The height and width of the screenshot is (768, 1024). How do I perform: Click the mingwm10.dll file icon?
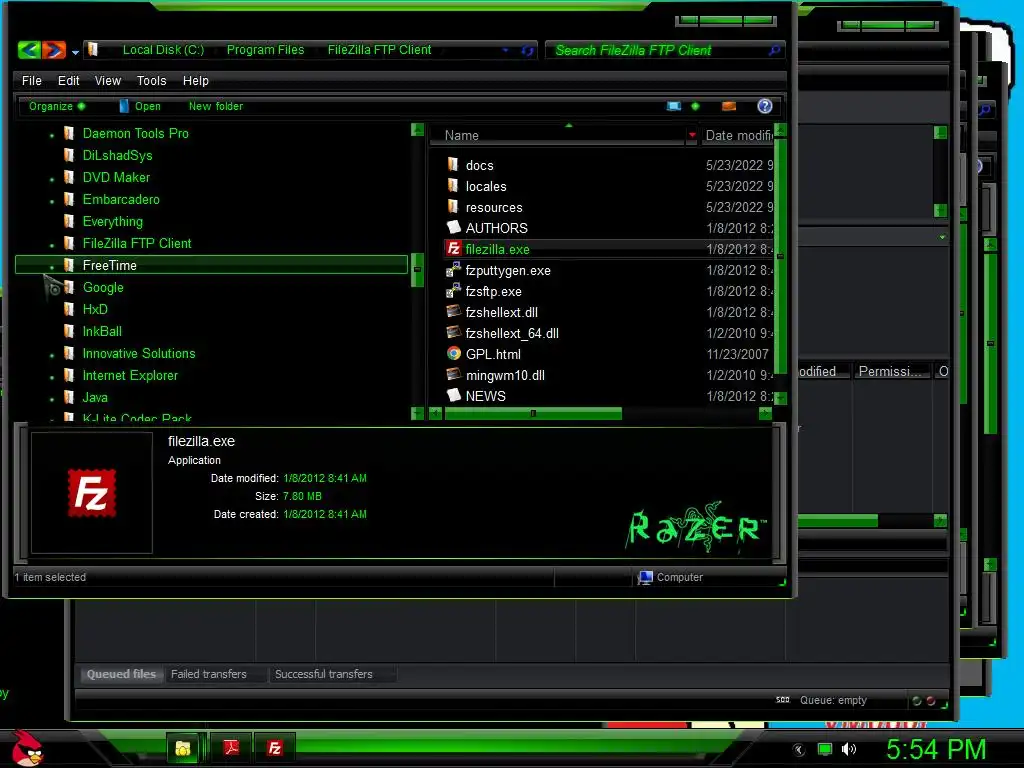point(453,374)
